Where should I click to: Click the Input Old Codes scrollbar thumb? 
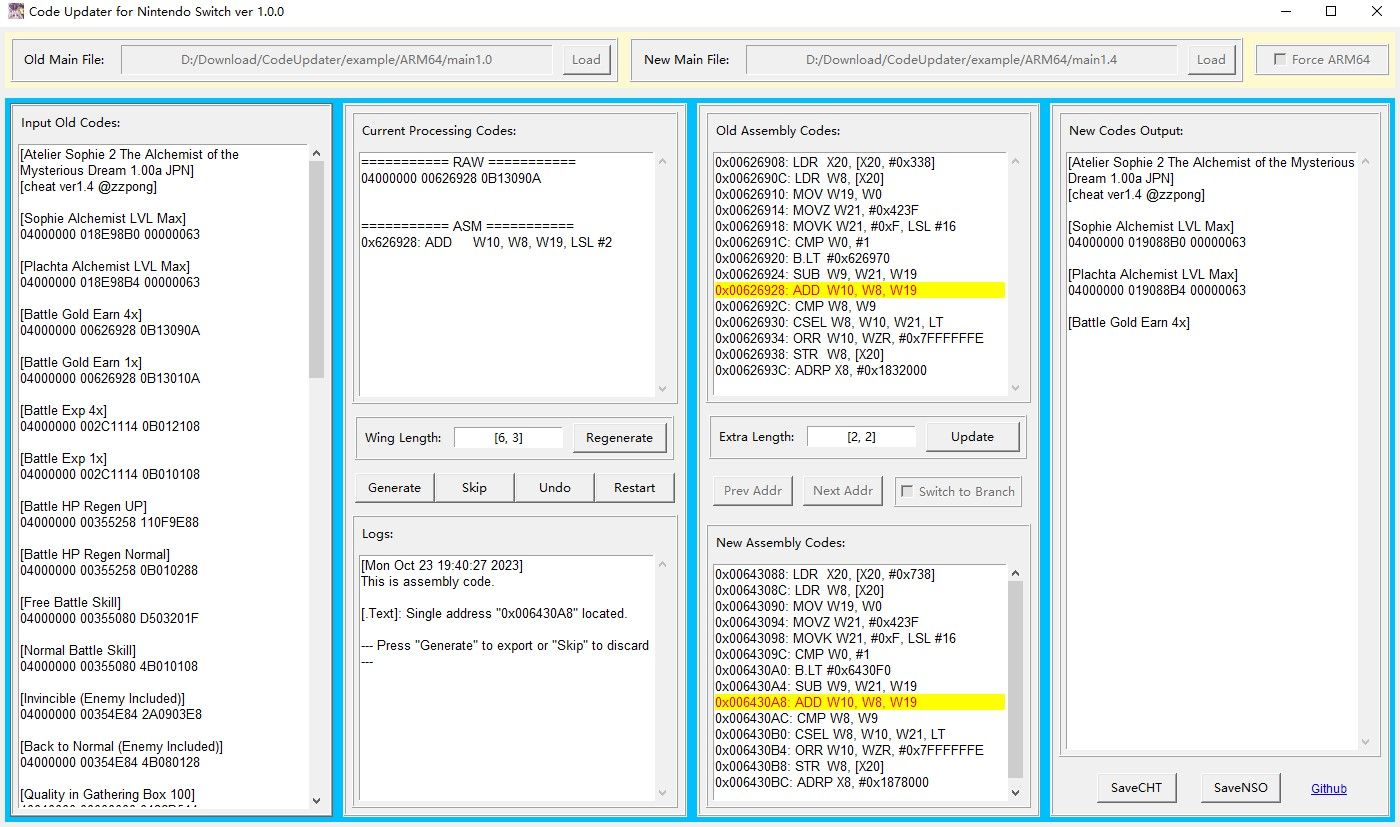point(317,269)
